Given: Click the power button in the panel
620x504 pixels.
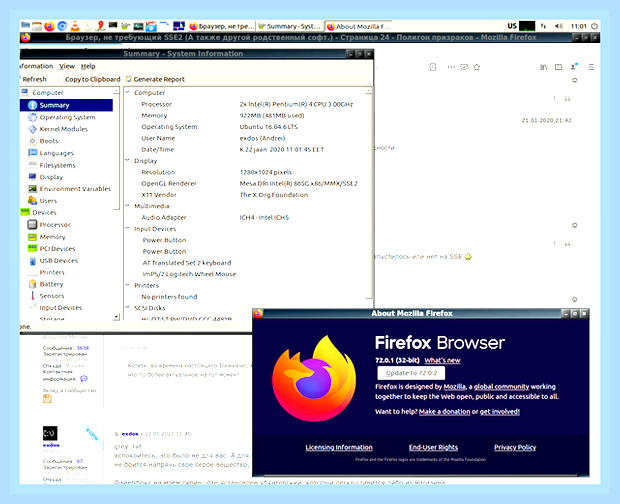Looking at the screenshot, I should click(x=594, y=26).
